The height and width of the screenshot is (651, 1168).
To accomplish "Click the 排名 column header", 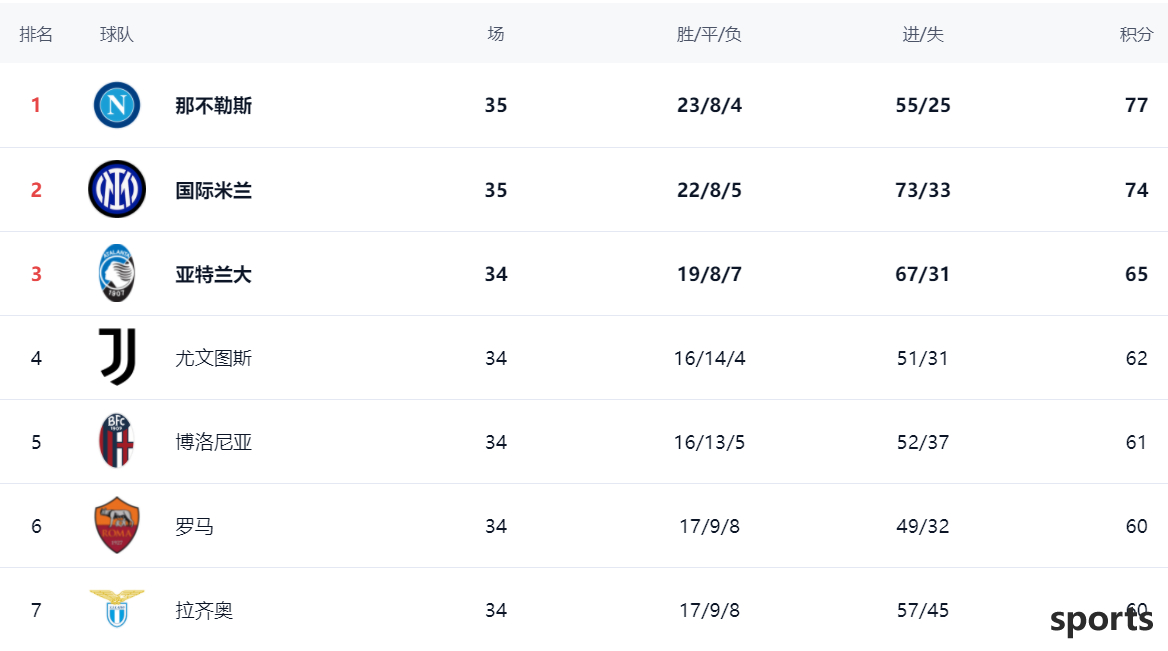I will click(x=36, y=34).
